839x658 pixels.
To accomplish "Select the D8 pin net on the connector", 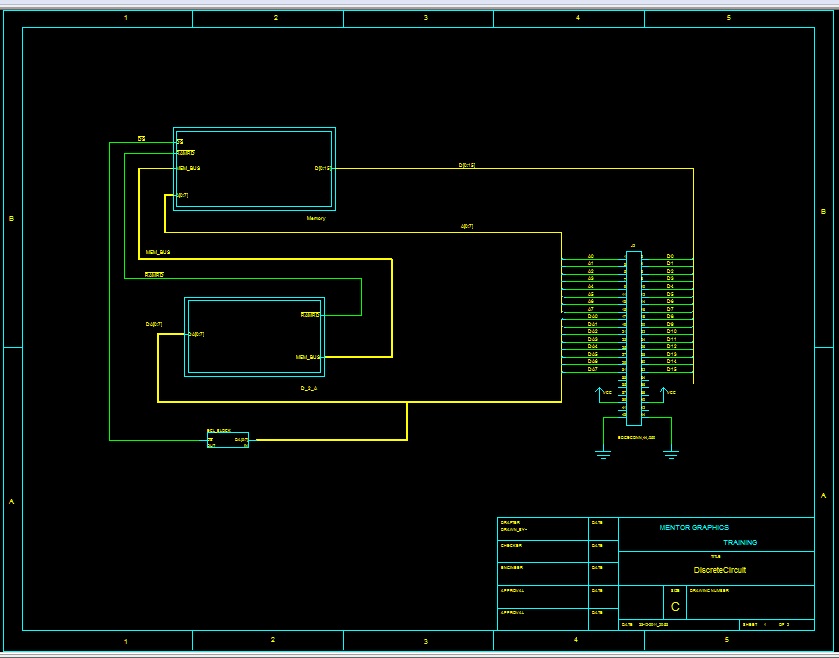I will click(670, 316).
